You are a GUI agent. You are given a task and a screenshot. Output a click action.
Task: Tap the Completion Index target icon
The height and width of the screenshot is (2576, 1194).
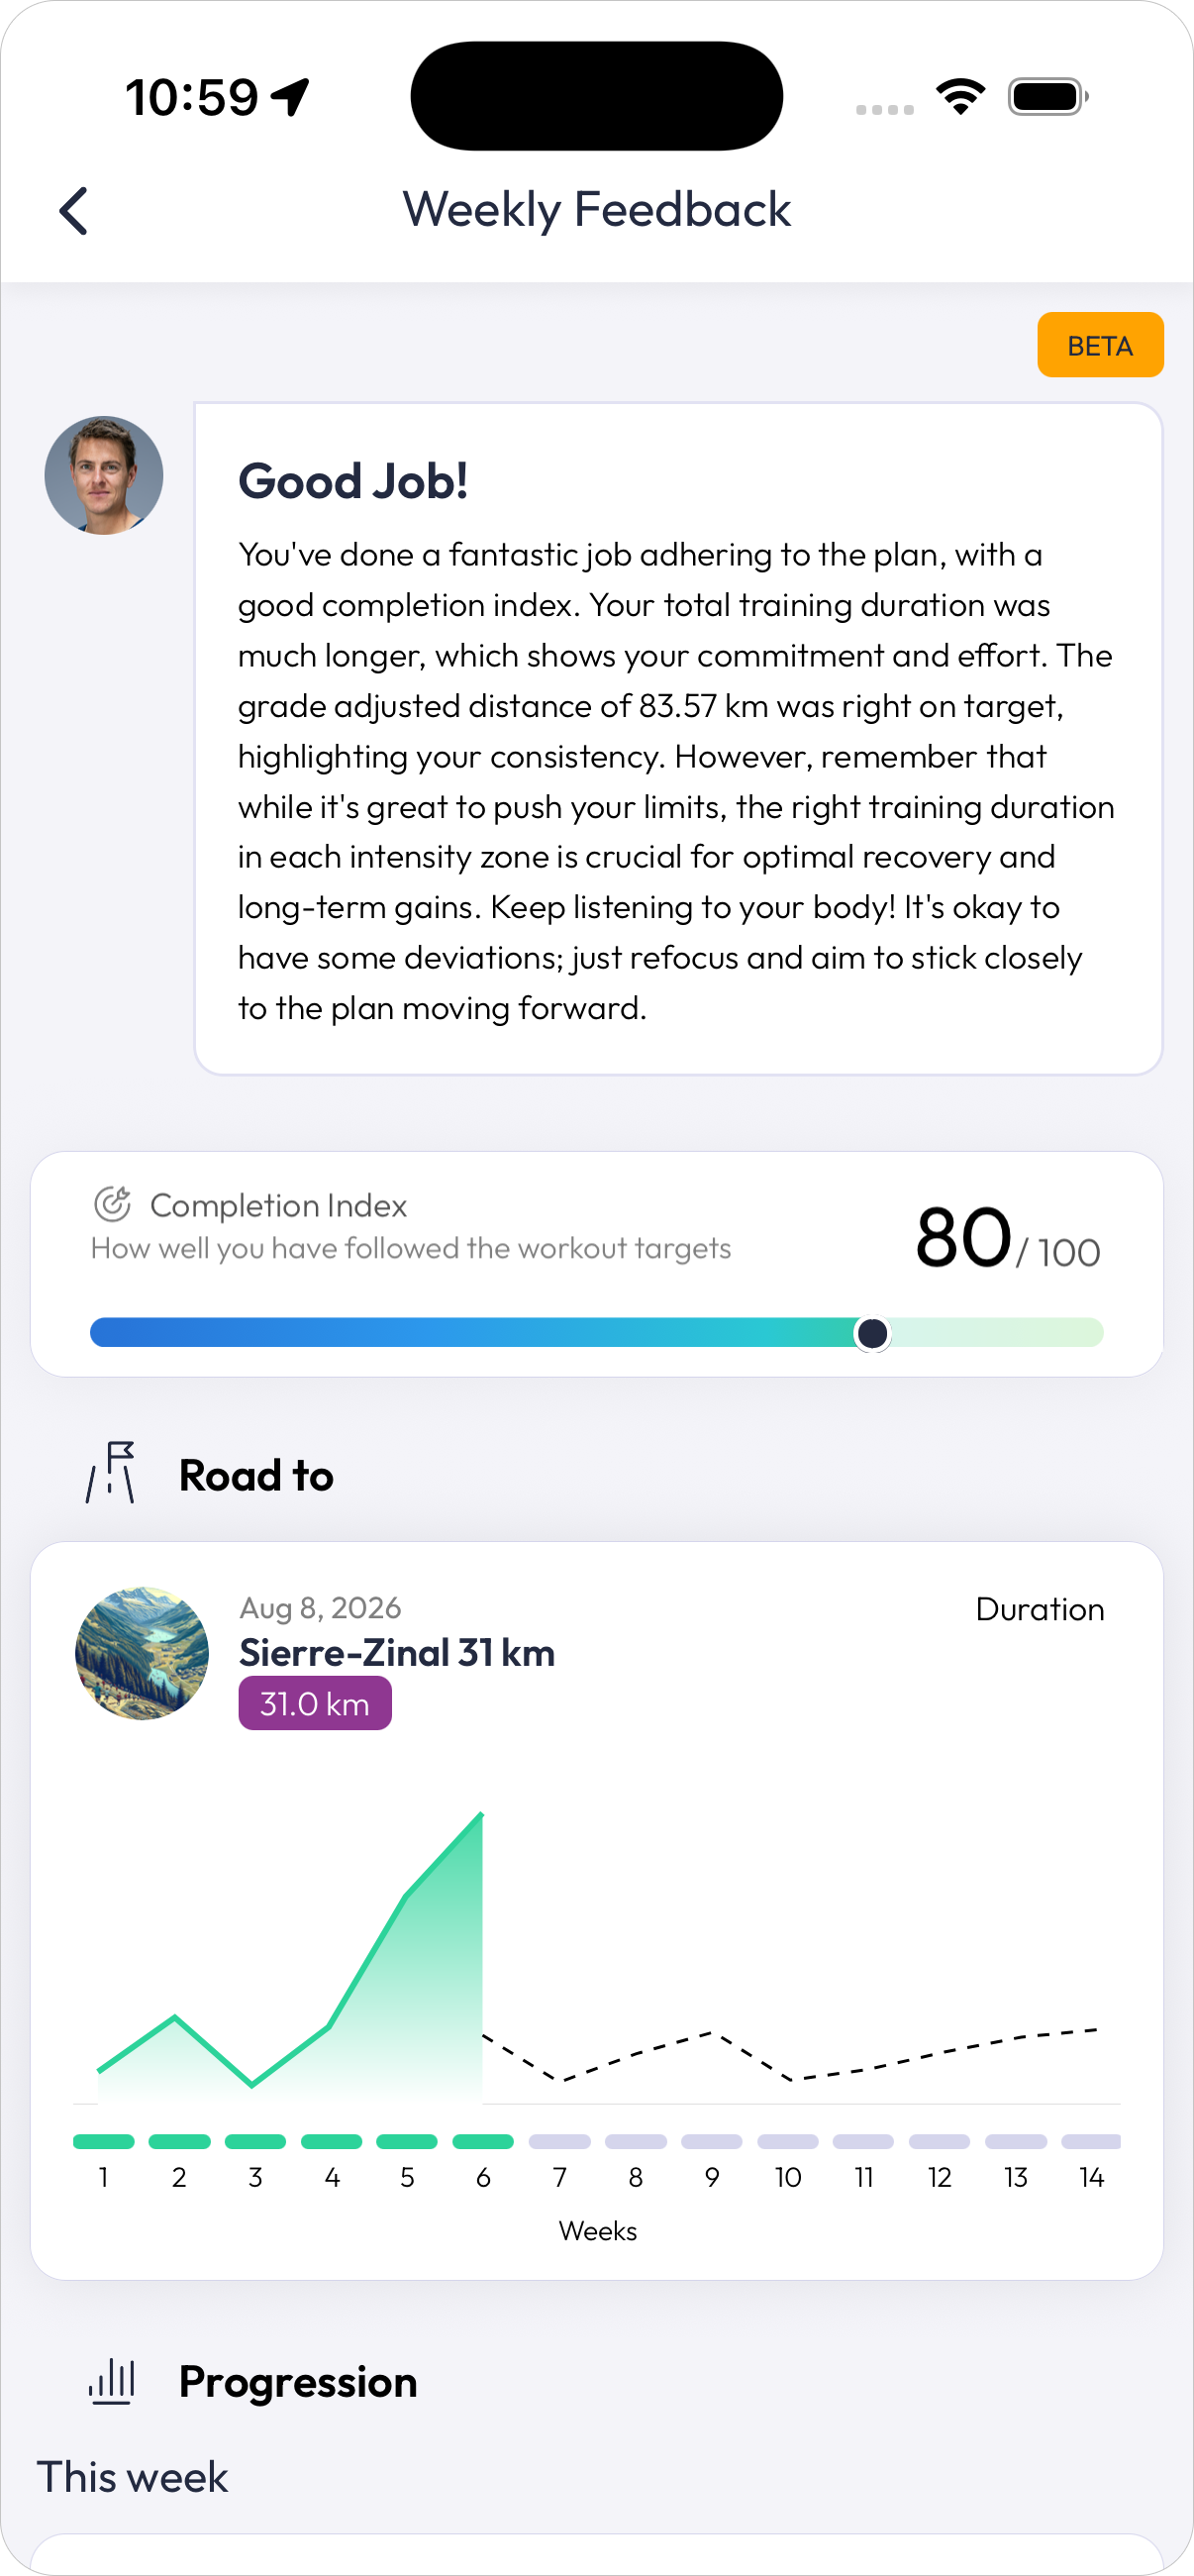(x=113, y=1204)
